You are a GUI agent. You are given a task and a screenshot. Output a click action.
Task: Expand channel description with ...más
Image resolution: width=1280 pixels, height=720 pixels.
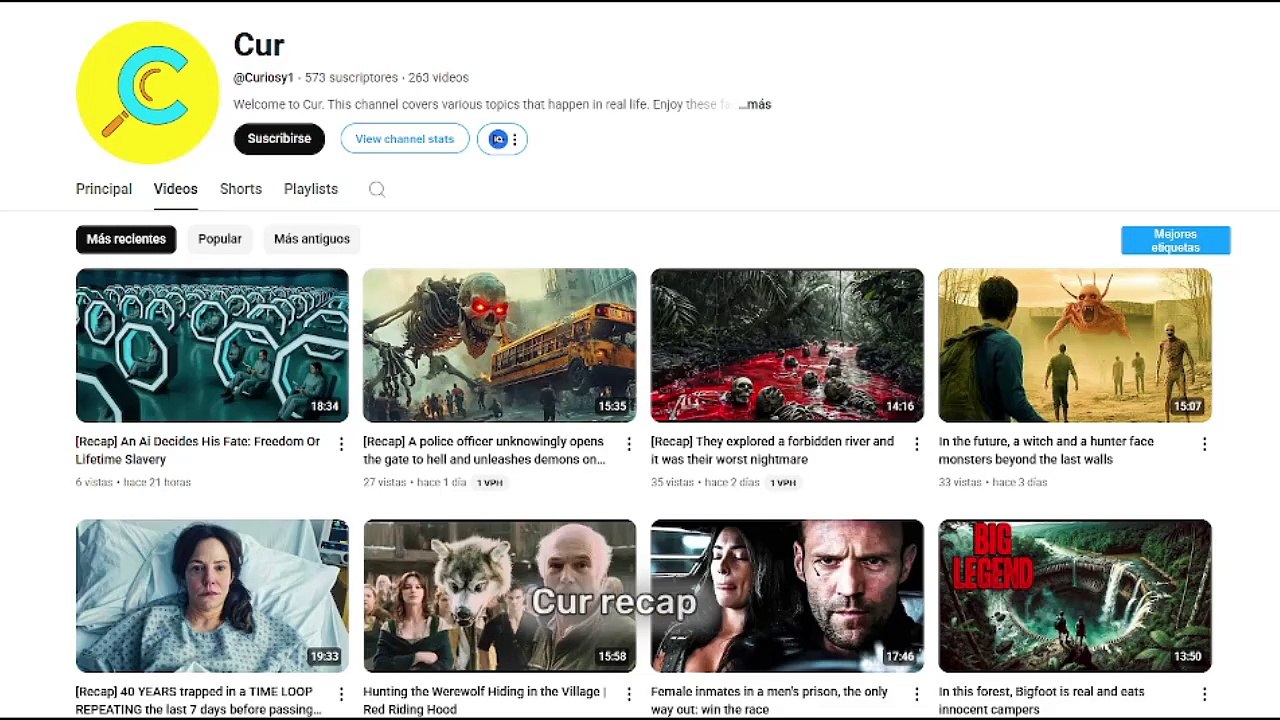[x=755, y=105]
